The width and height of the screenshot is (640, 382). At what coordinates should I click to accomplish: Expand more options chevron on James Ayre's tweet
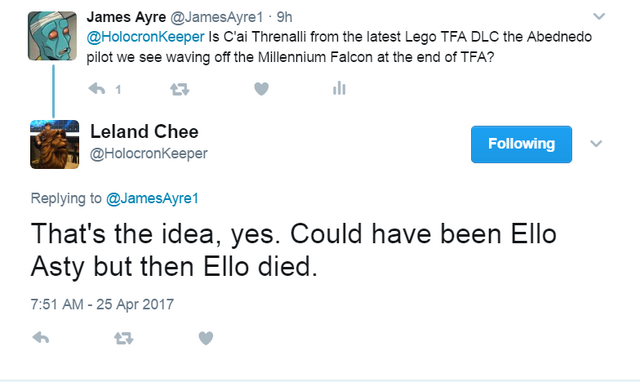(x=599, y=16)
